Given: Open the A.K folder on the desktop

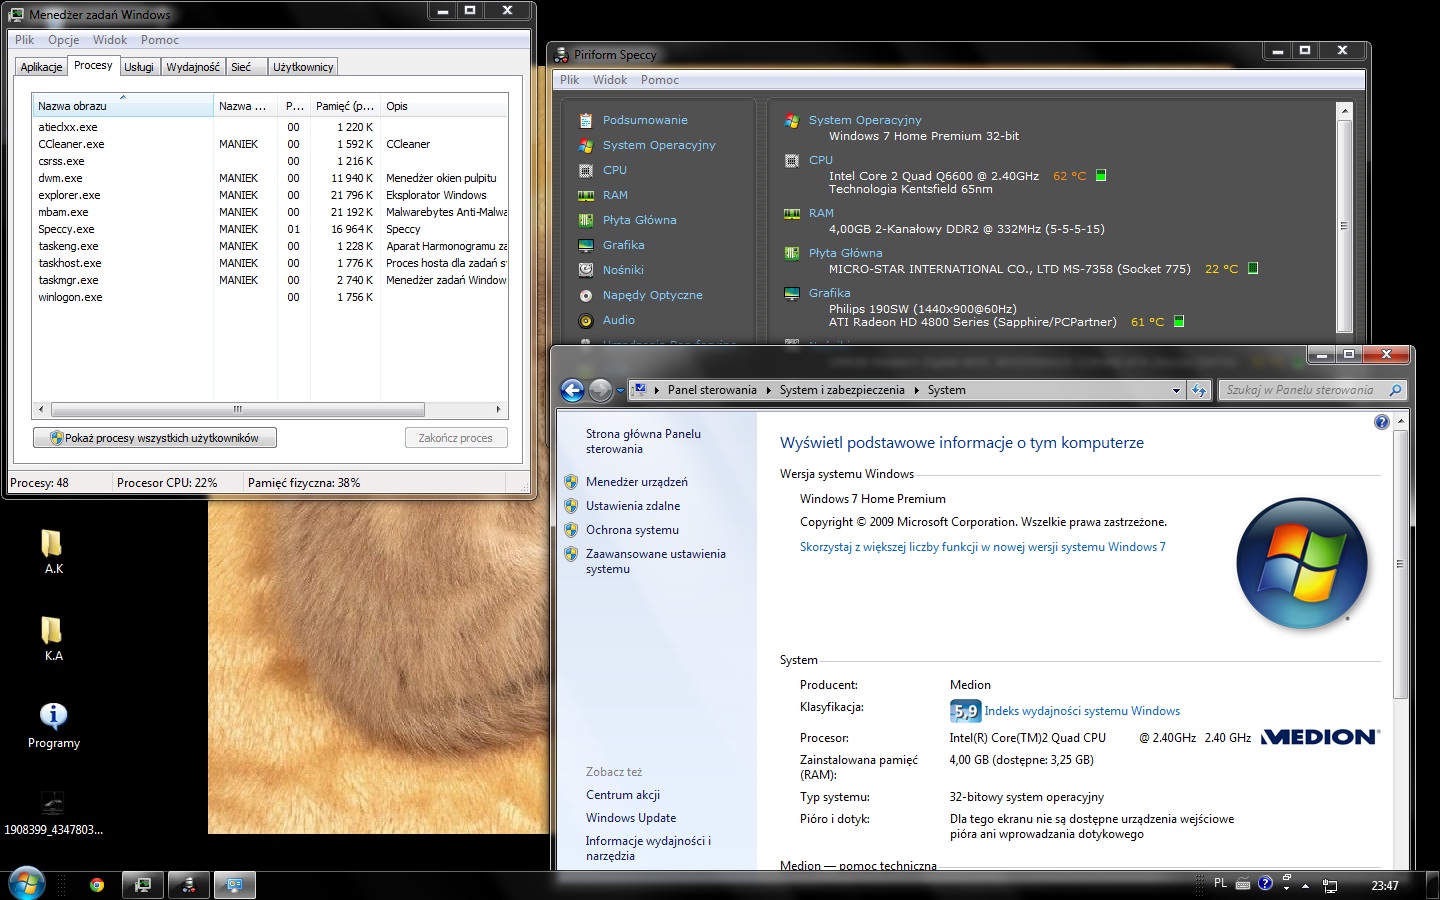Looking at the screenshot, I should pyautogui.click(x=53, y=552).
